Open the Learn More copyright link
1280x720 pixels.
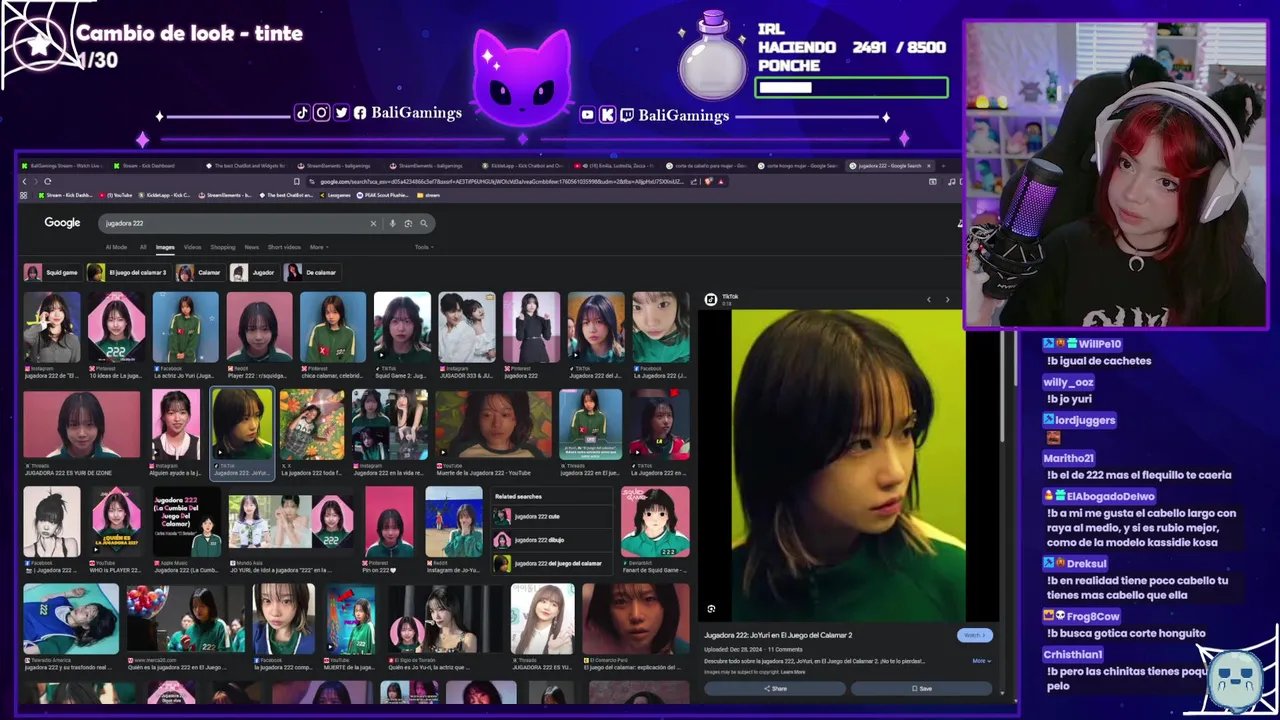coord(793,672)
